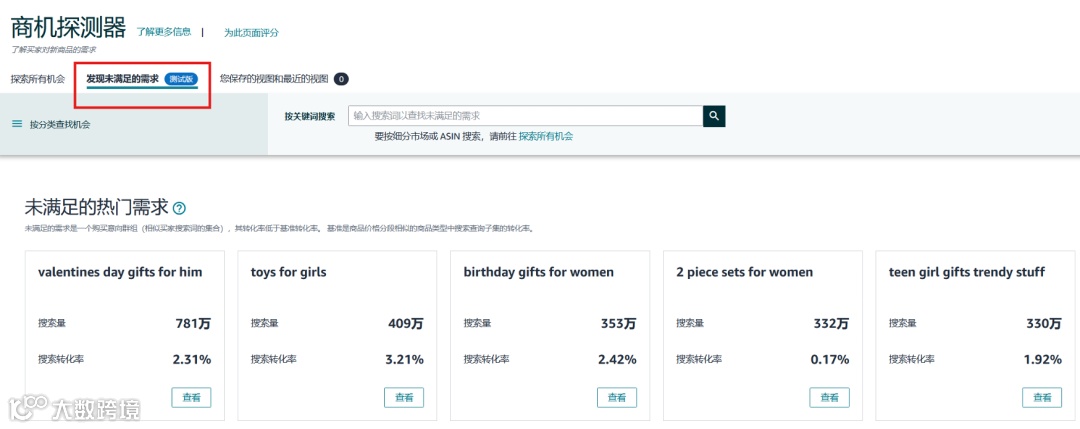1080x429 pixels.
Task: Open the 了解更多信息 link
Action: pos(164,32)
